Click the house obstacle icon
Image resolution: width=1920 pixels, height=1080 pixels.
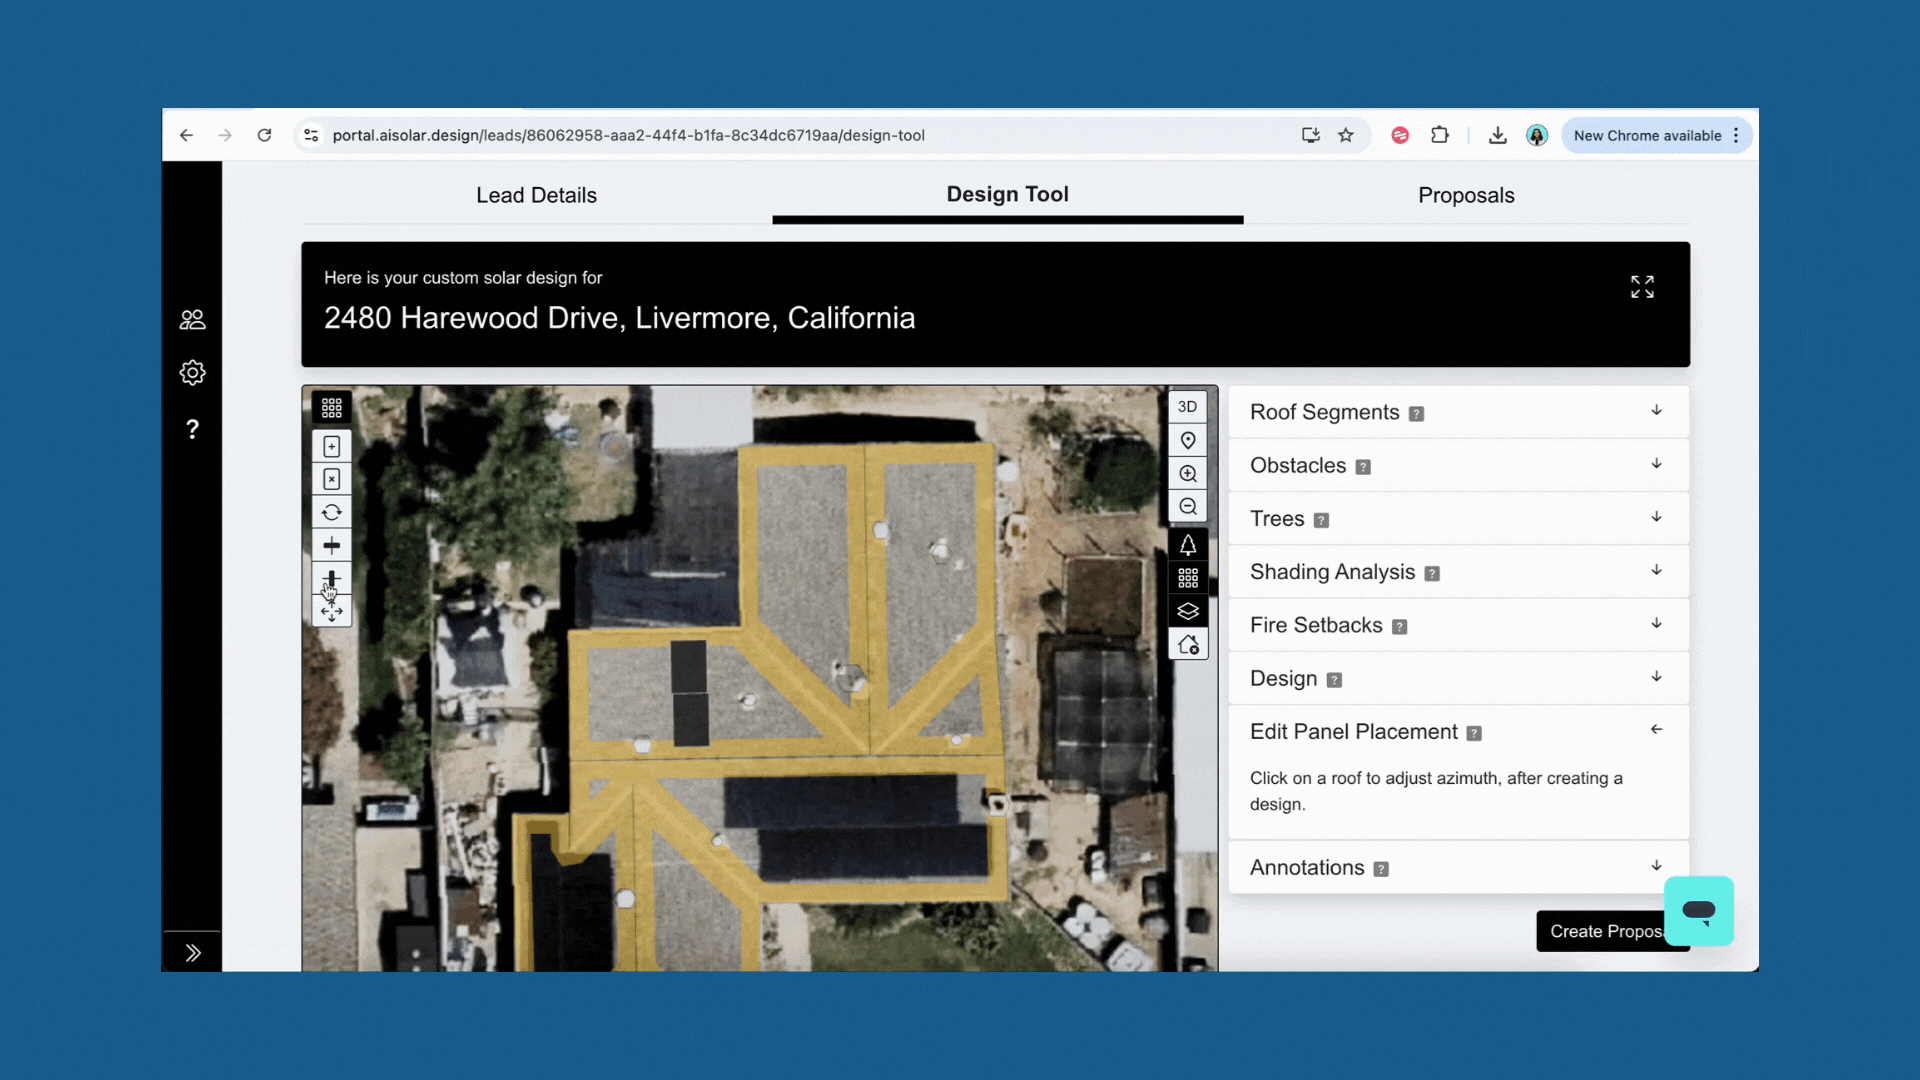pos(1188,644)
